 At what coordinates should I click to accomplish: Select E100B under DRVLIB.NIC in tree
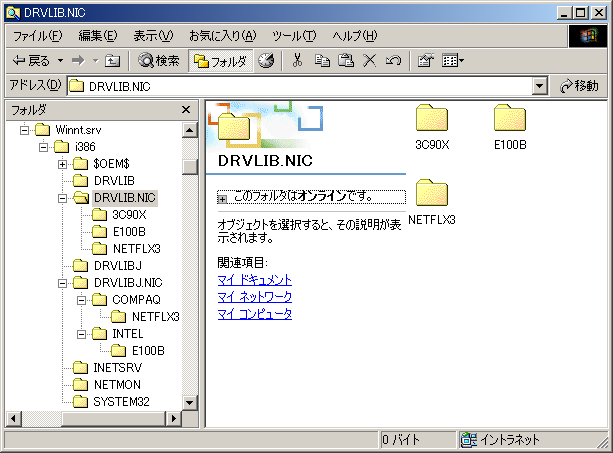click(x=129, y=232)
